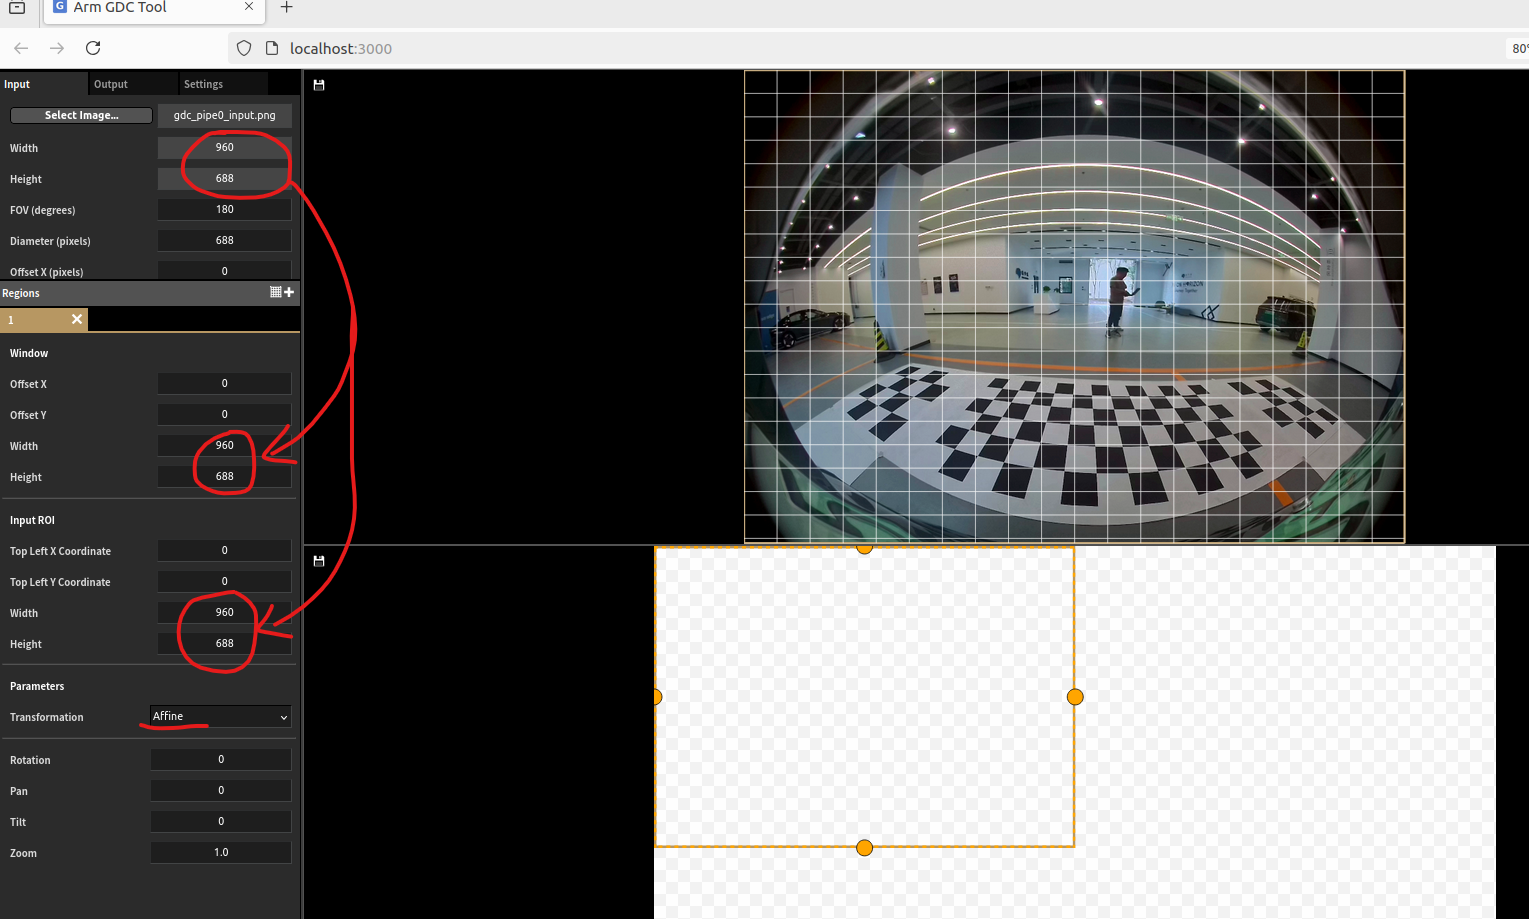
Task: Click the Select Image... button
Action: (x=81, y=115)
